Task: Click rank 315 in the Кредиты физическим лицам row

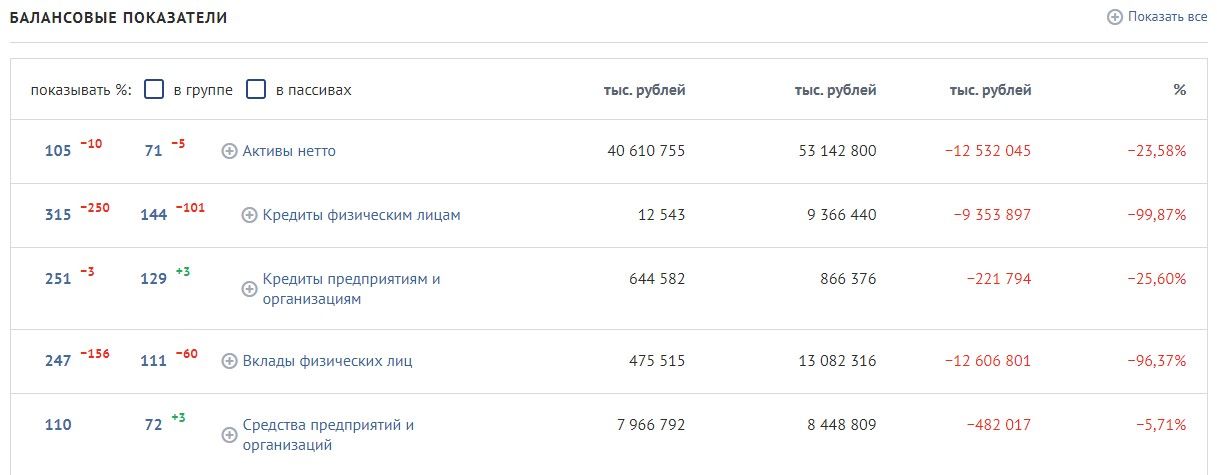Action: (x=58, y=215)
